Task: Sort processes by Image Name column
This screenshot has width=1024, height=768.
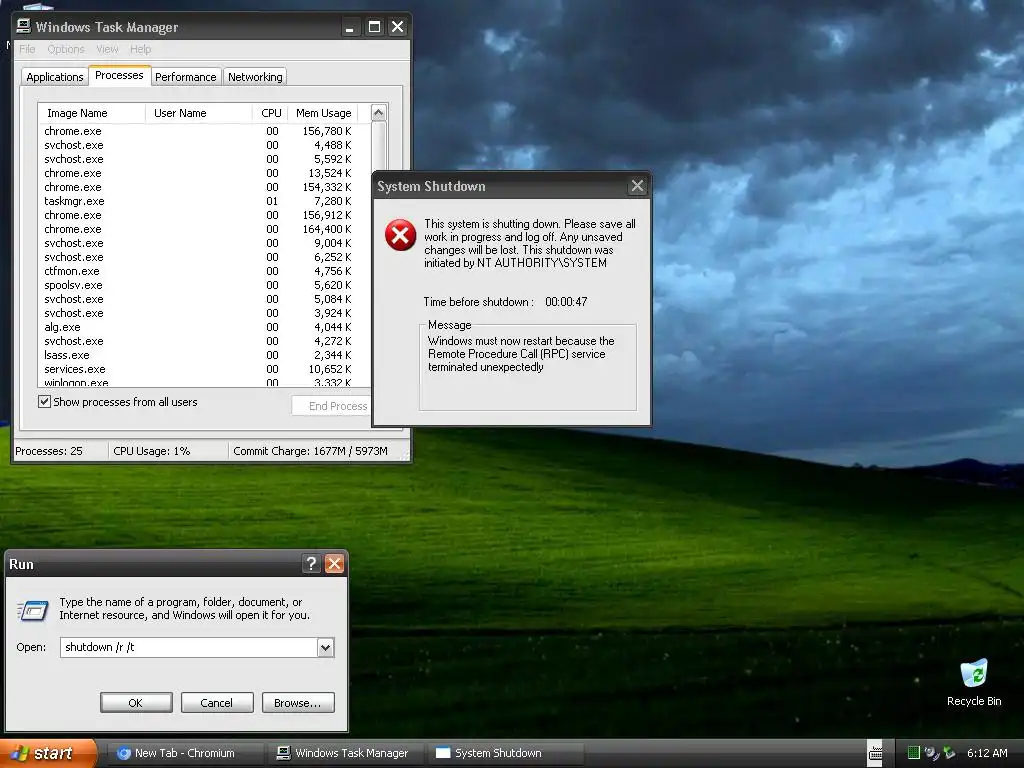Action: [91, 113]
